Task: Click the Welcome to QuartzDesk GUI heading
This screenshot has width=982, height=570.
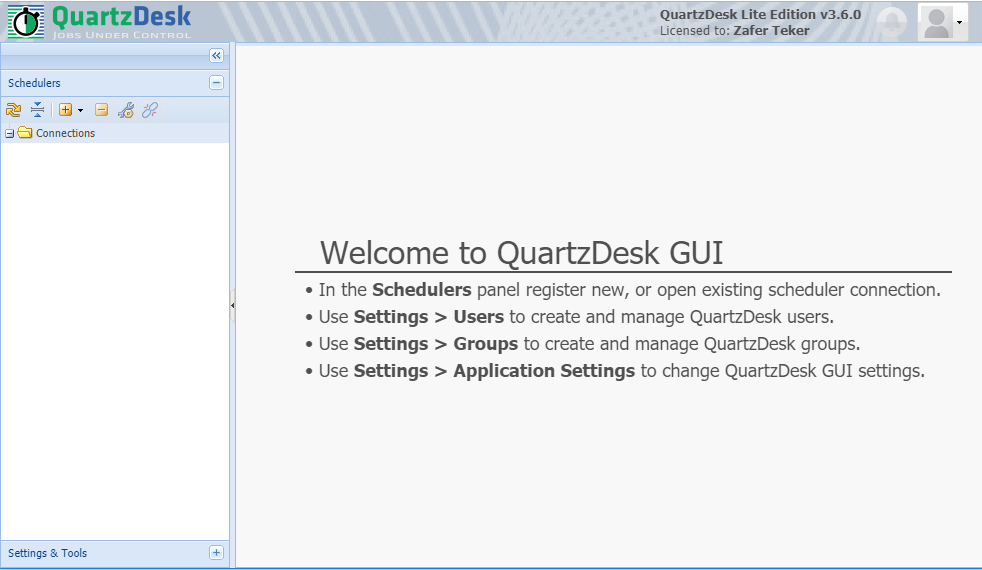Action: click(x=522, y=253)
